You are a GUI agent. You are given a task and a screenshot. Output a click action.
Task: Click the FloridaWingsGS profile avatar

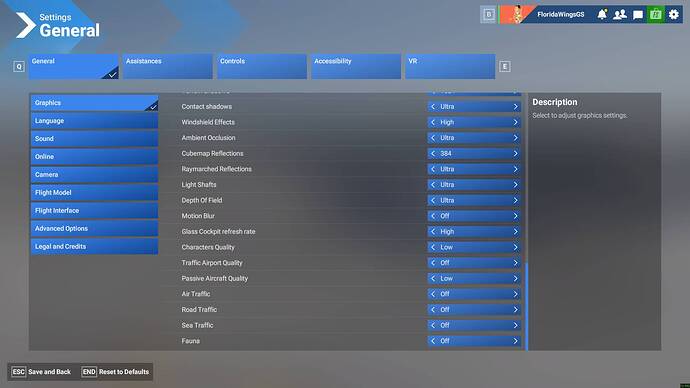click(x=518, y=15)
